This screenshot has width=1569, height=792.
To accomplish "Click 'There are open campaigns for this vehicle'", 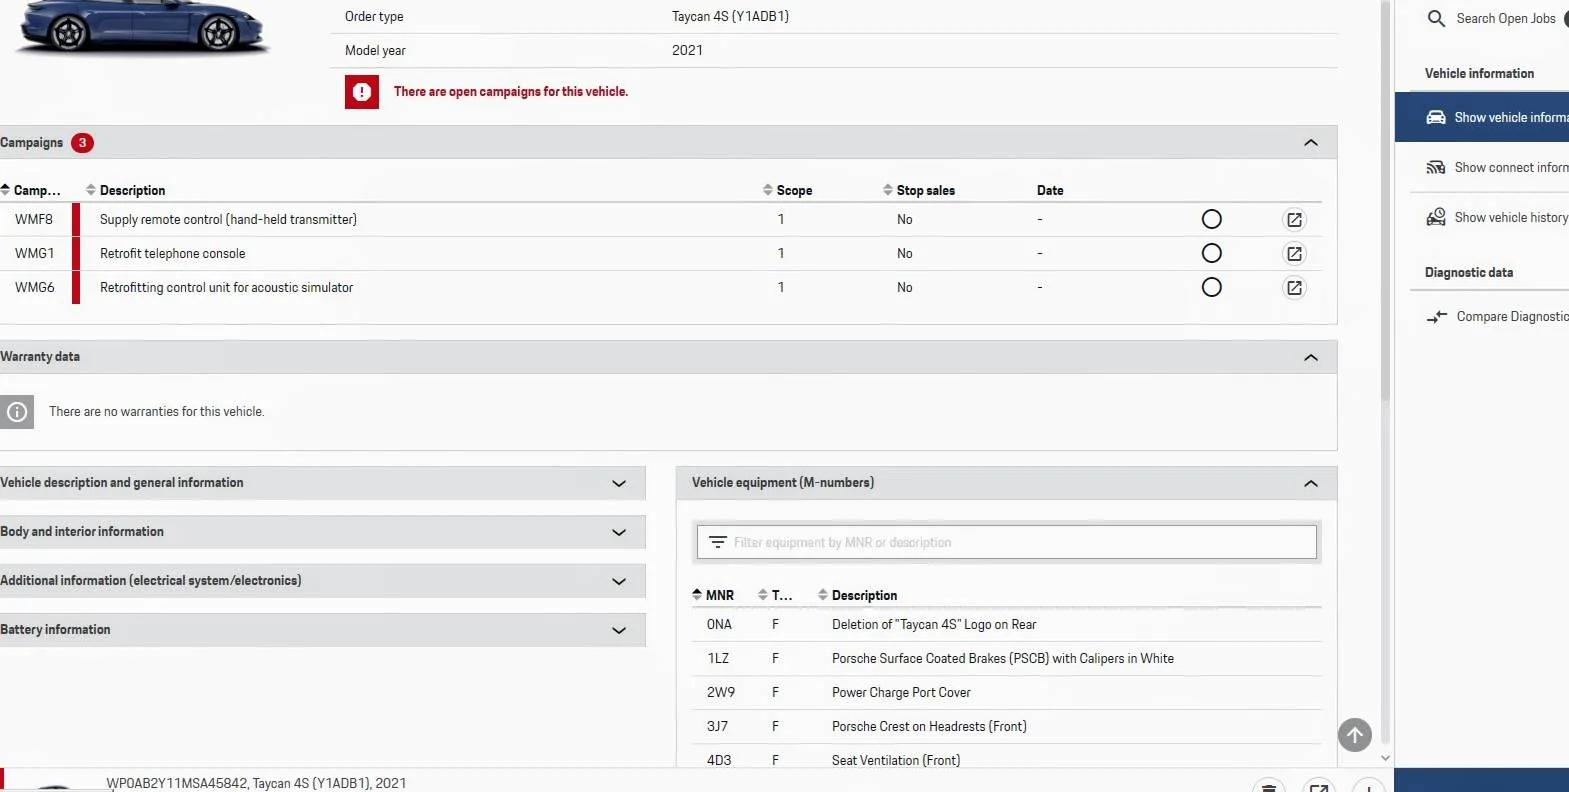I will pos(511,91).
